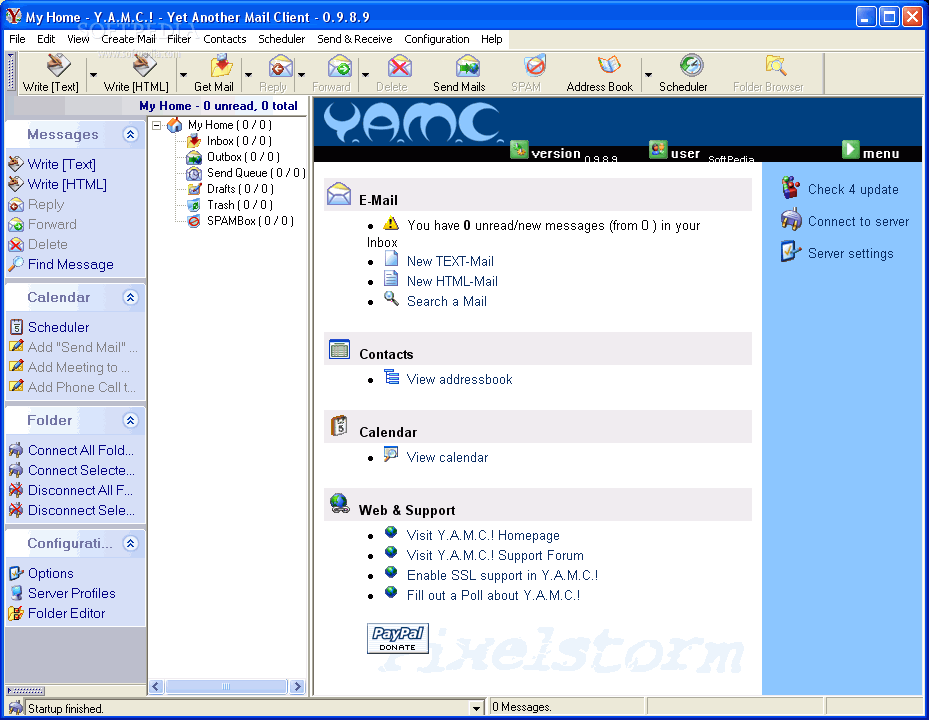This screenshot has width=929, height=720.
Task: Click Enable SSL support in Y.A.M.C.! link
Action: click(502, 575)
